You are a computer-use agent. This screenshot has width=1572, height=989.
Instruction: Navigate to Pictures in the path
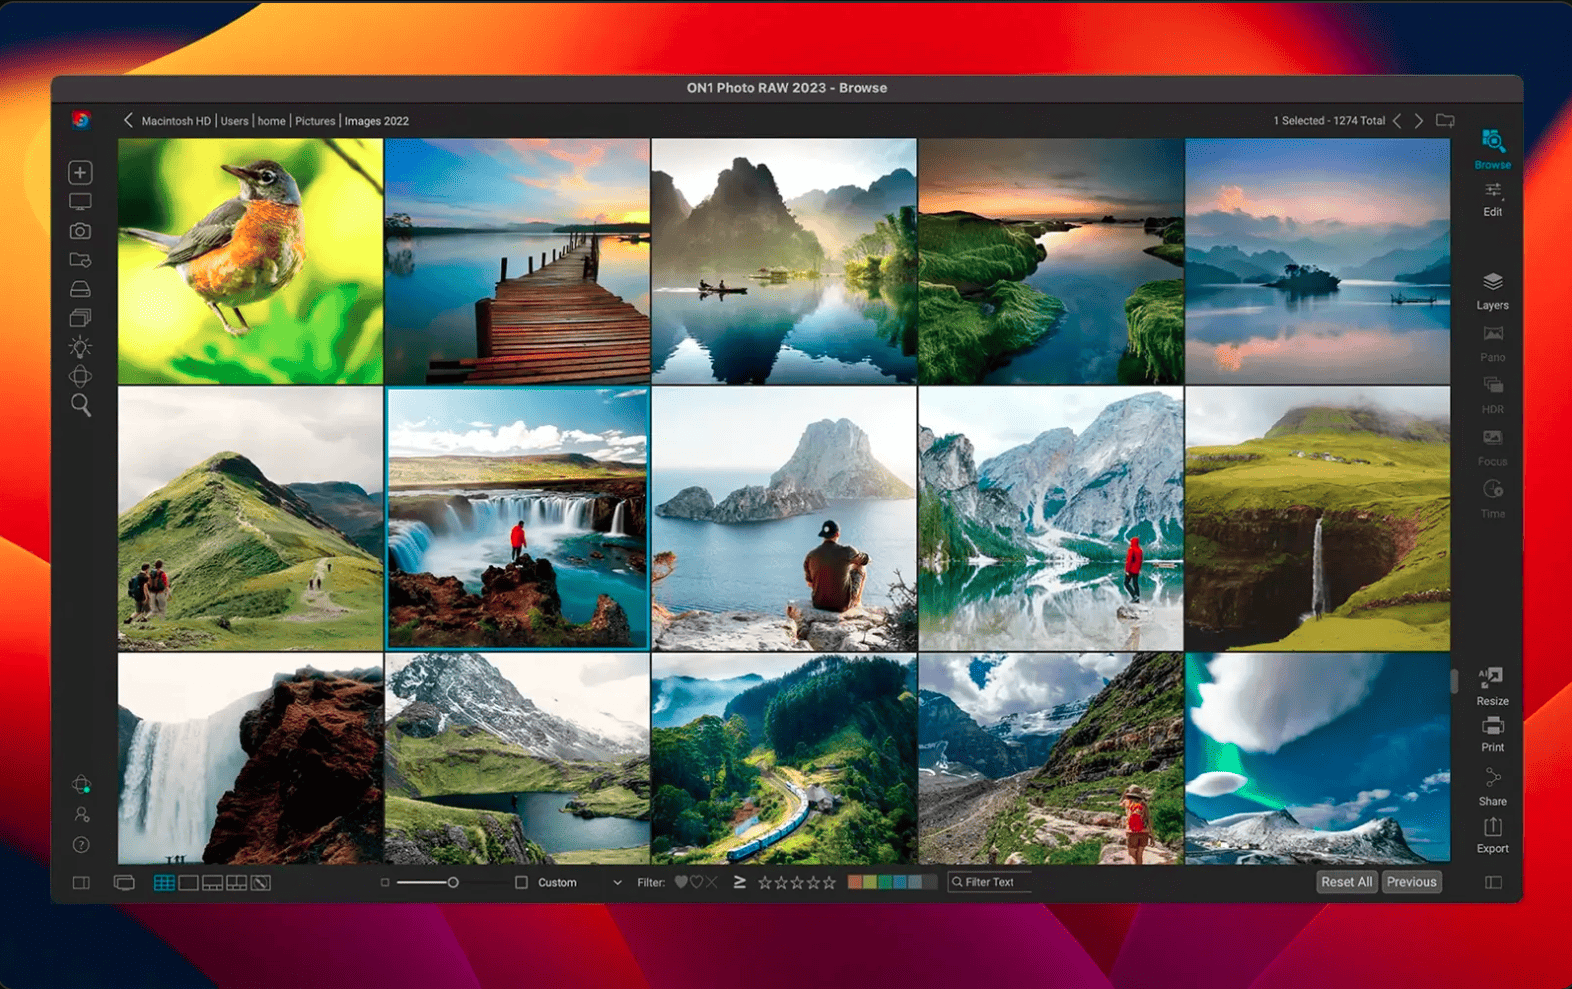coord(315,121)
